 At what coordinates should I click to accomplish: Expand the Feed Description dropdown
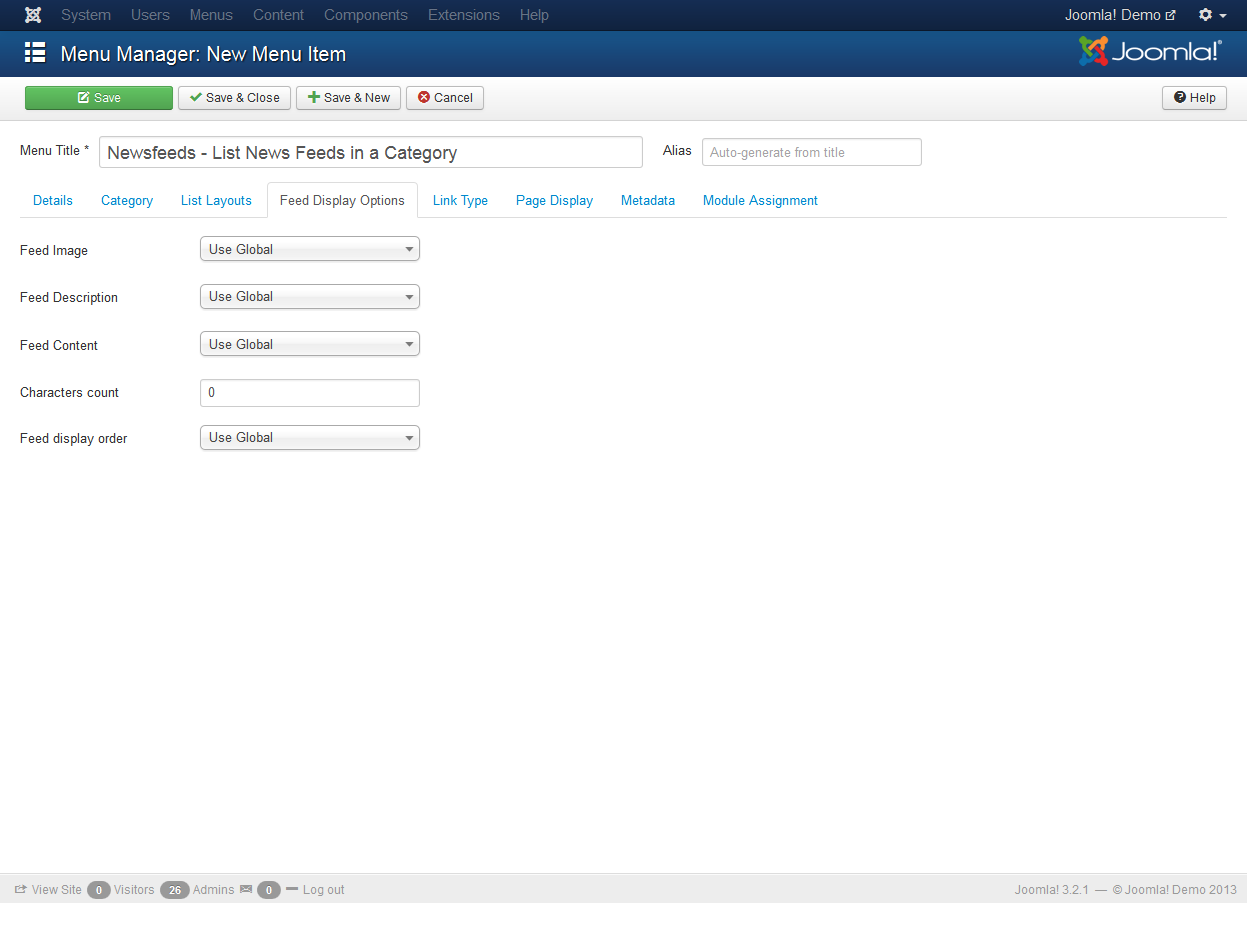click(310, 297)
